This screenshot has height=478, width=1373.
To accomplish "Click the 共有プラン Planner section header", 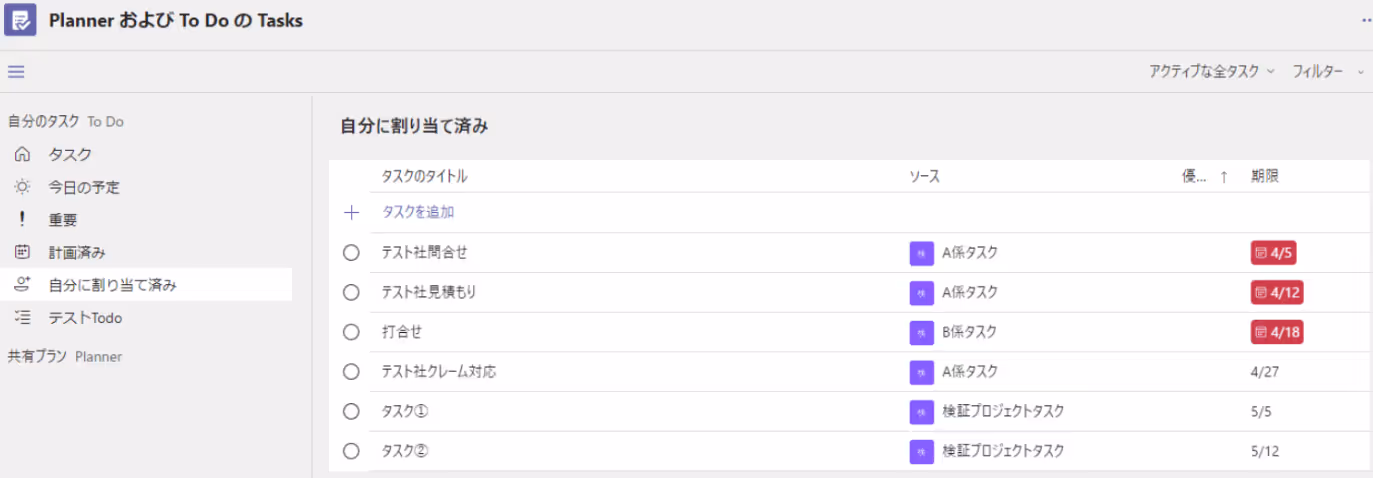I will point(65,356).
